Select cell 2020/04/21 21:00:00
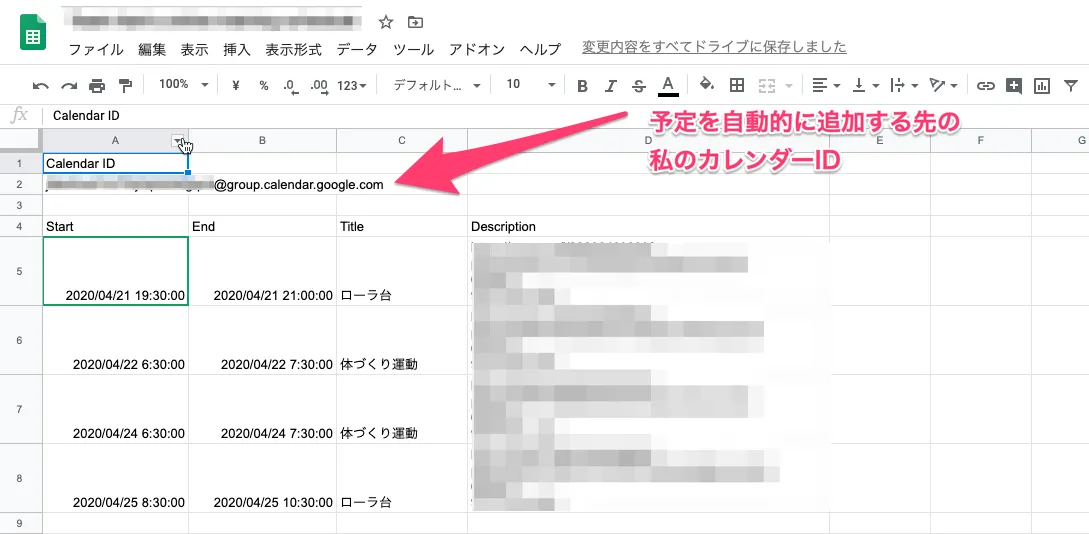 pos(263,271)
